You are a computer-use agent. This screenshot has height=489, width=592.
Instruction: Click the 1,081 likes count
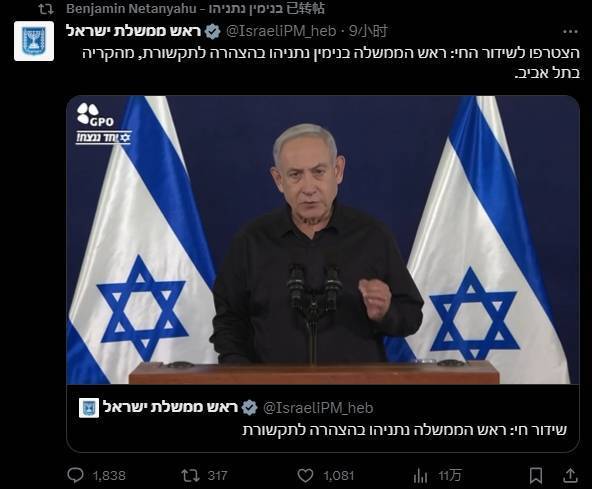coord(339,475)
